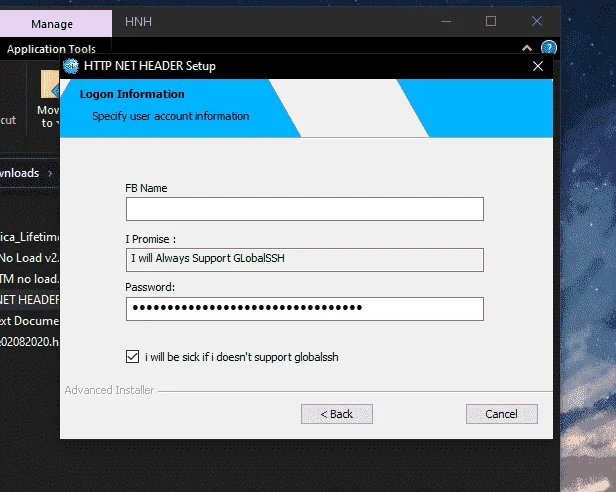
Task: Click the FB Name input field
Action: pyautogui.click(x=304, y=209)
